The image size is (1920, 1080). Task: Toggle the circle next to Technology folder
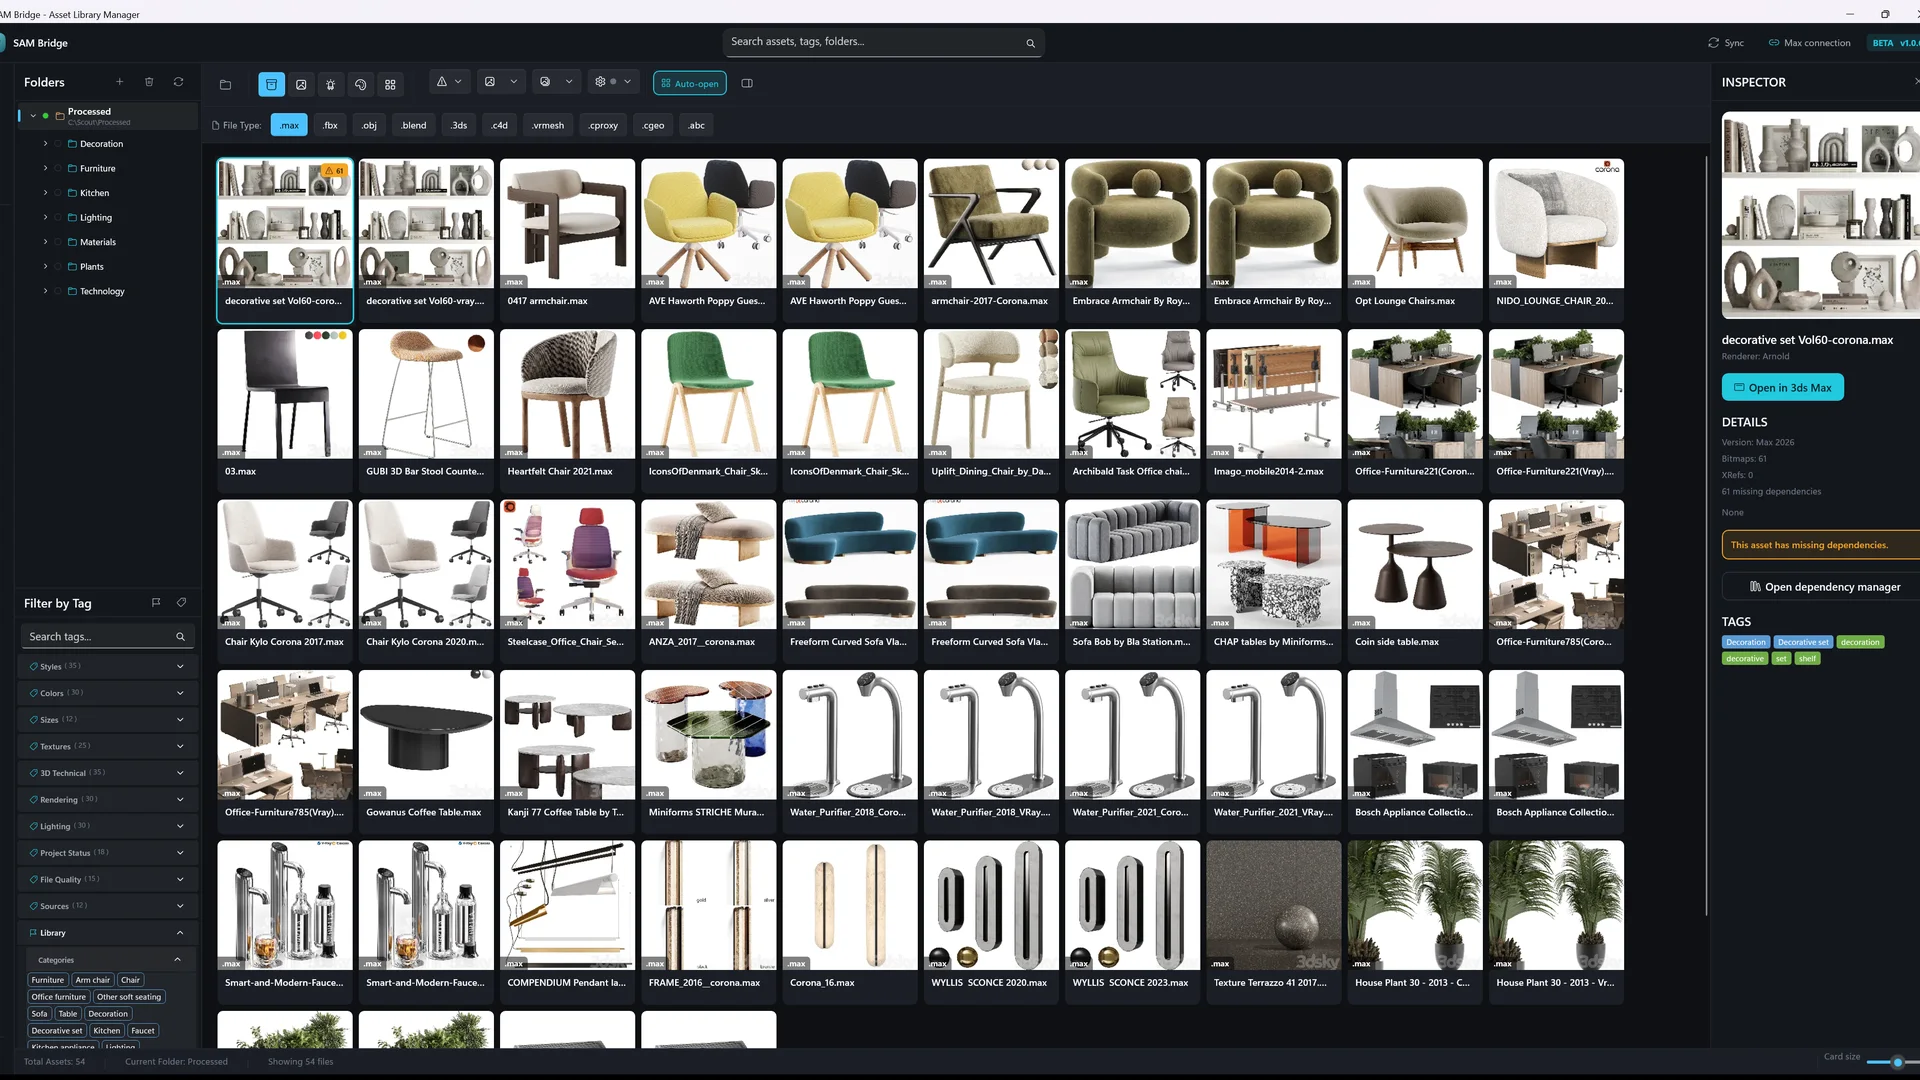click(x=58, y=291)
